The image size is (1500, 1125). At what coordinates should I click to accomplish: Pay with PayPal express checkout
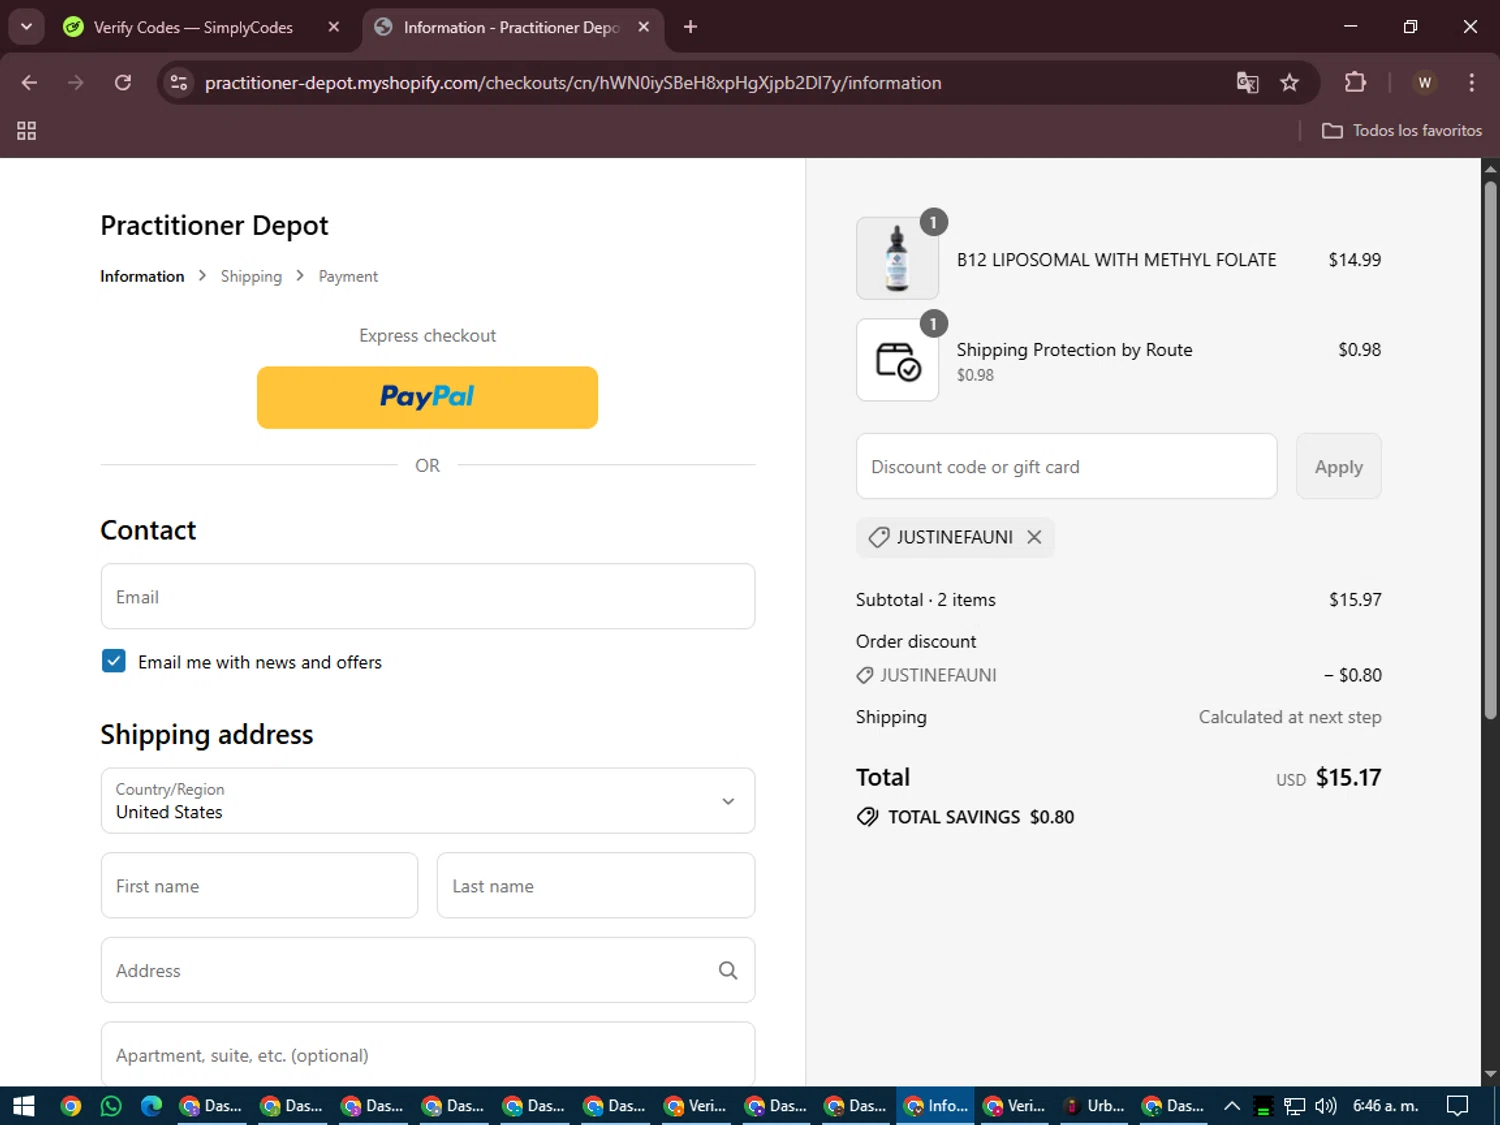coord(427,397)
